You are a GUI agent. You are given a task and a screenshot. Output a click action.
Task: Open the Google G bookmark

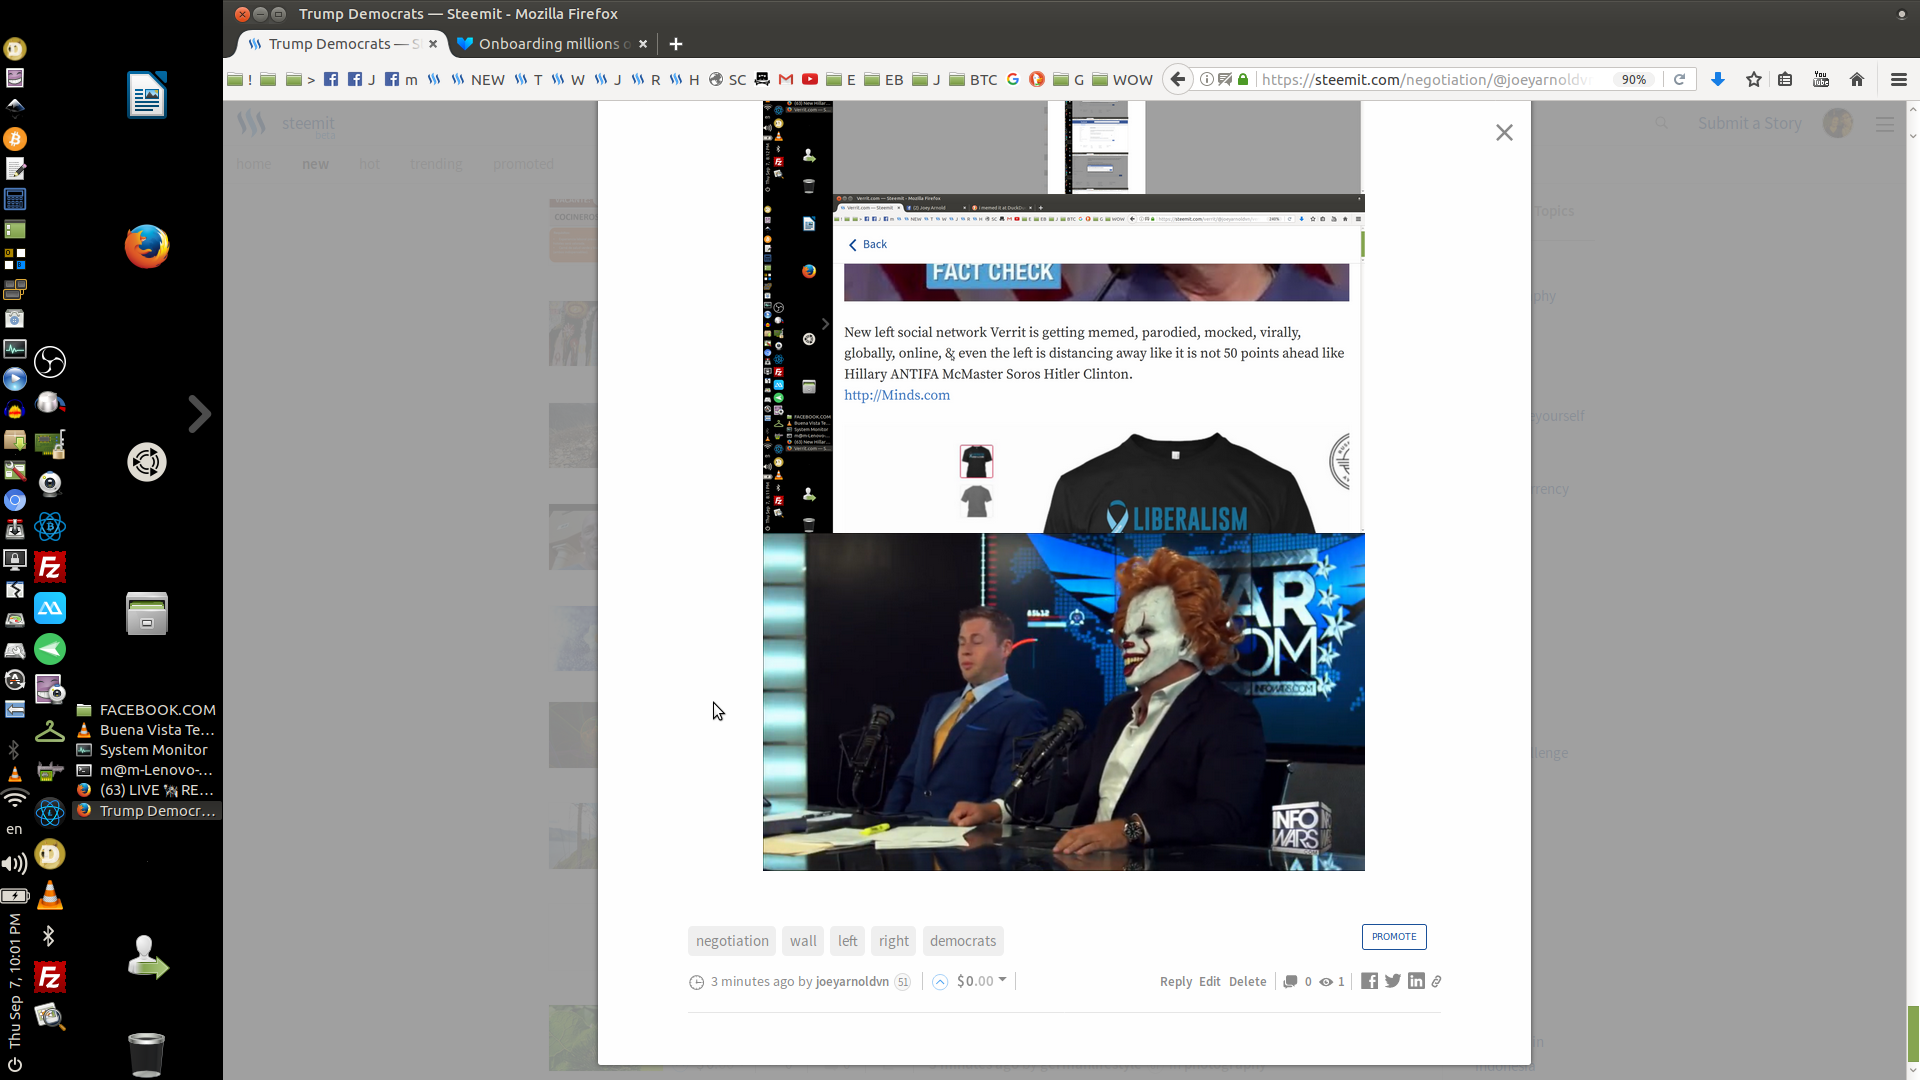(1013, 79)
